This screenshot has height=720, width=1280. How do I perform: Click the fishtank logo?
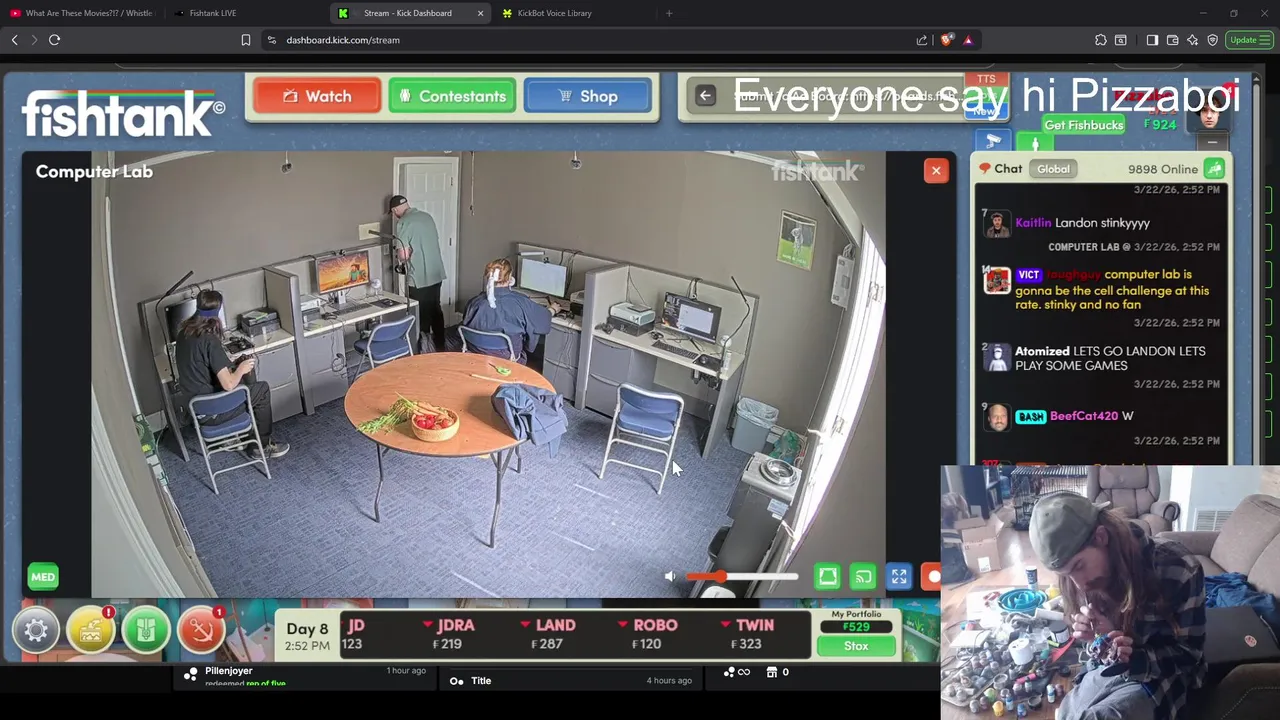(x=122, y=114)
